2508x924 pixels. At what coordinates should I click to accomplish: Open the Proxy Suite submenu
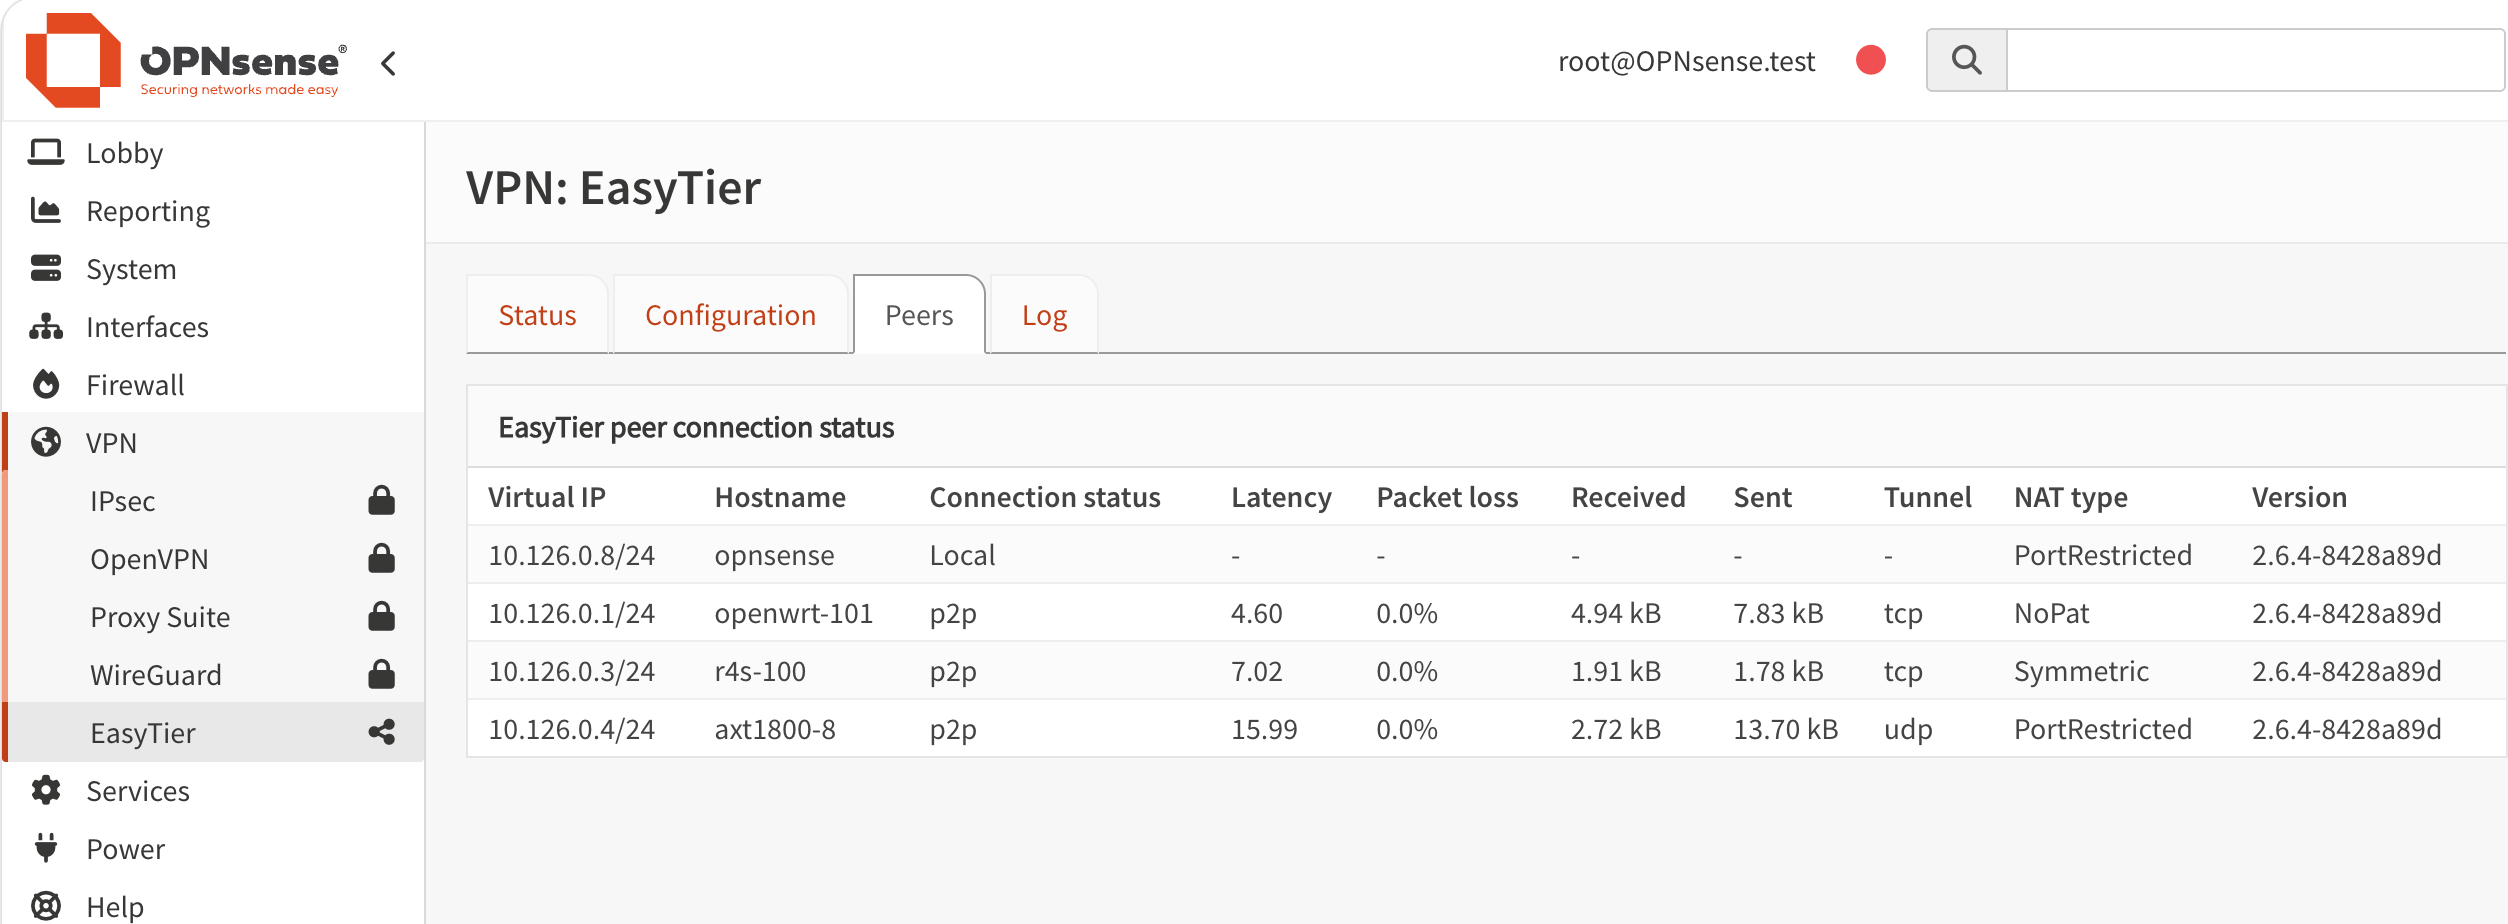pos(160,617)
